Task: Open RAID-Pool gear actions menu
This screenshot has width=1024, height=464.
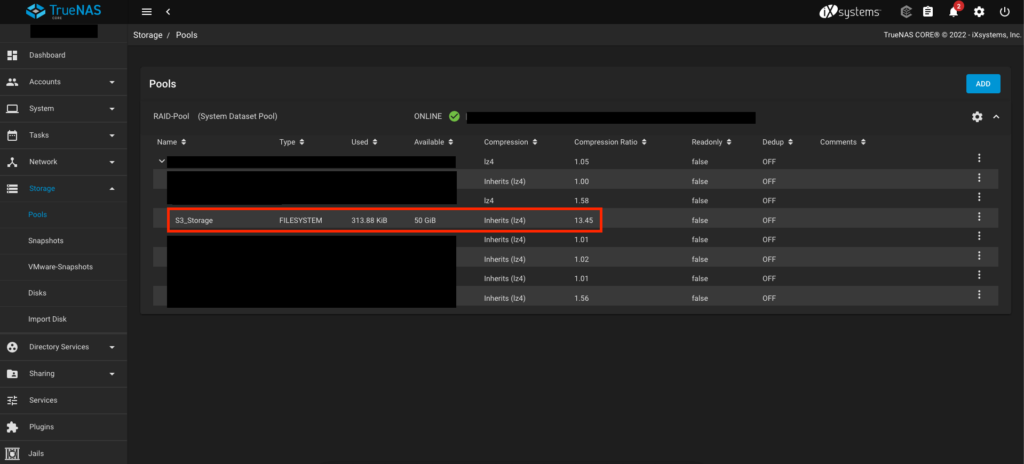Action: coord(977,116)
